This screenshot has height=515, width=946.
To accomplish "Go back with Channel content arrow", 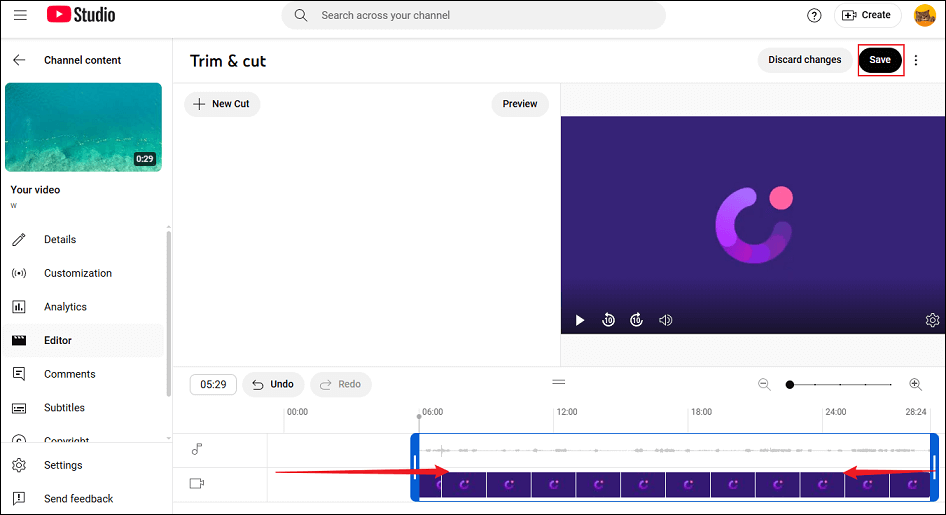I will point(19,60).
